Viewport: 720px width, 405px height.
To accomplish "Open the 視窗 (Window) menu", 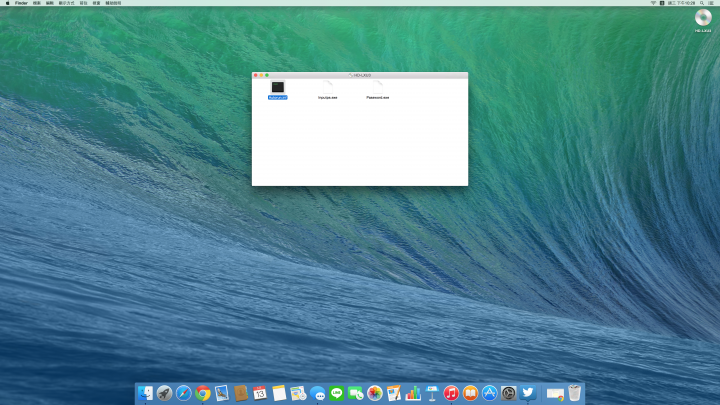I will (96, 3).
